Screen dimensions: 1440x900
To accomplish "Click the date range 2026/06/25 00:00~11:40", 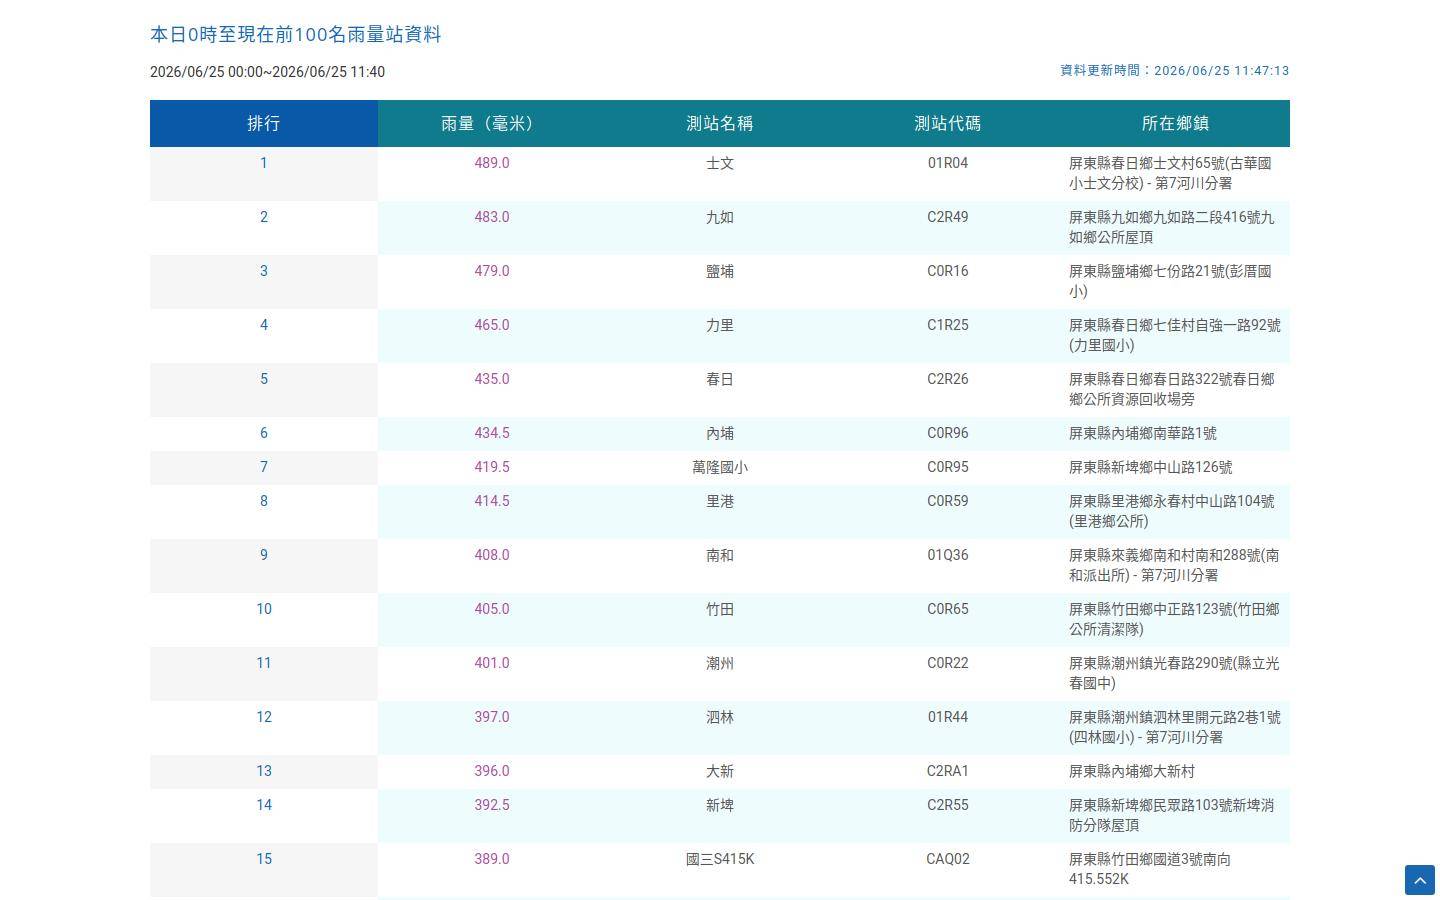I will coord(267,72).
